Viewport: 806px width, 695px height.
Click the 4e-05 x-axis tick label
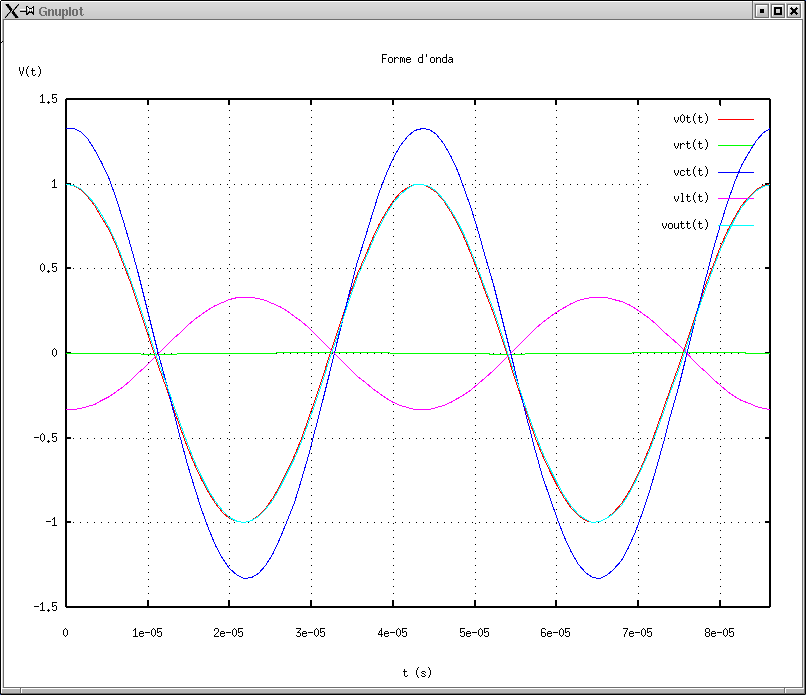tap(392, 633)
